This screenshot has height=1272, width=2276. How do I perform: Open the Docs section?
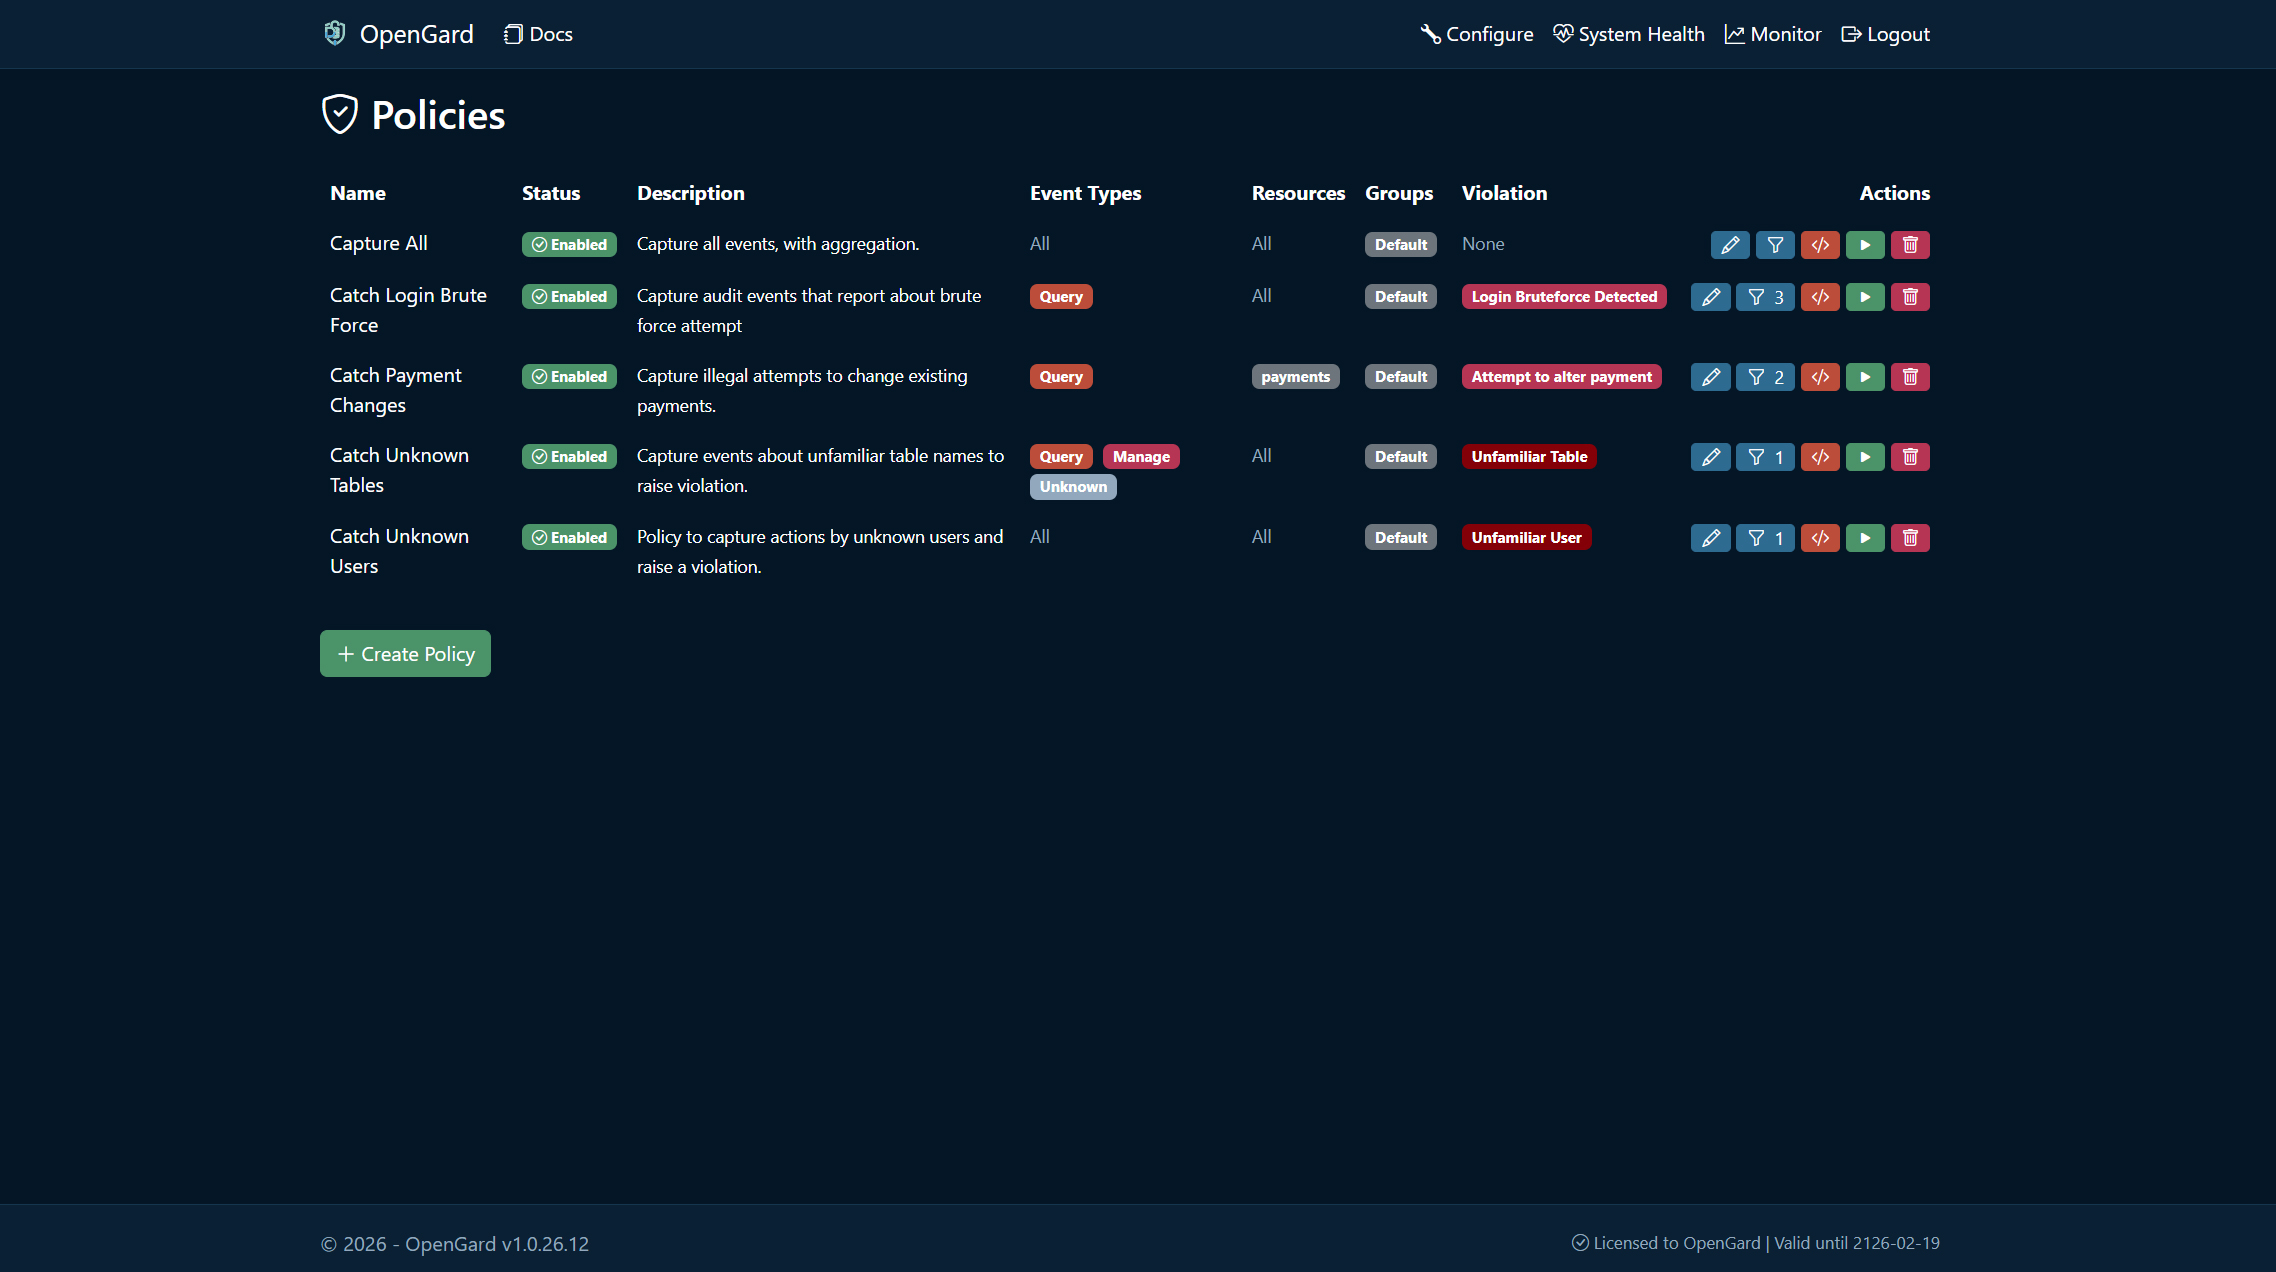pyautogui.click(x=537, y=33)
